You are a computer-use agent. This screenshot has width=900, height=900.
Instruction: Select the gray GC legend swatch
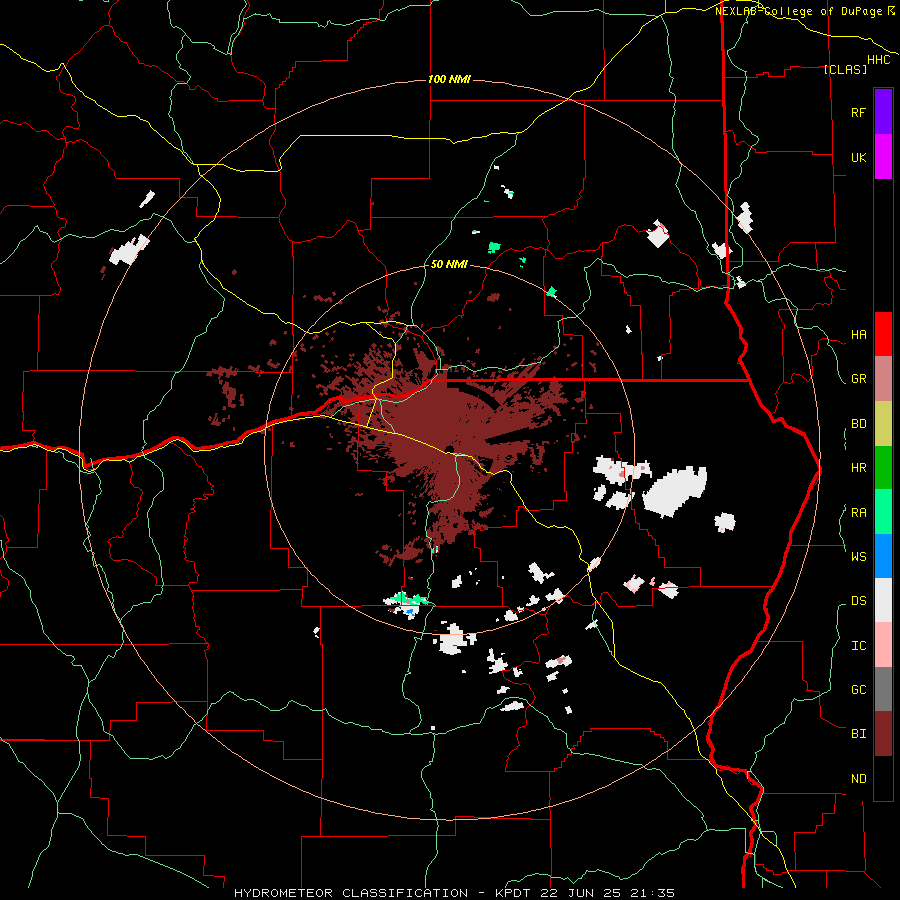point(883,689)
